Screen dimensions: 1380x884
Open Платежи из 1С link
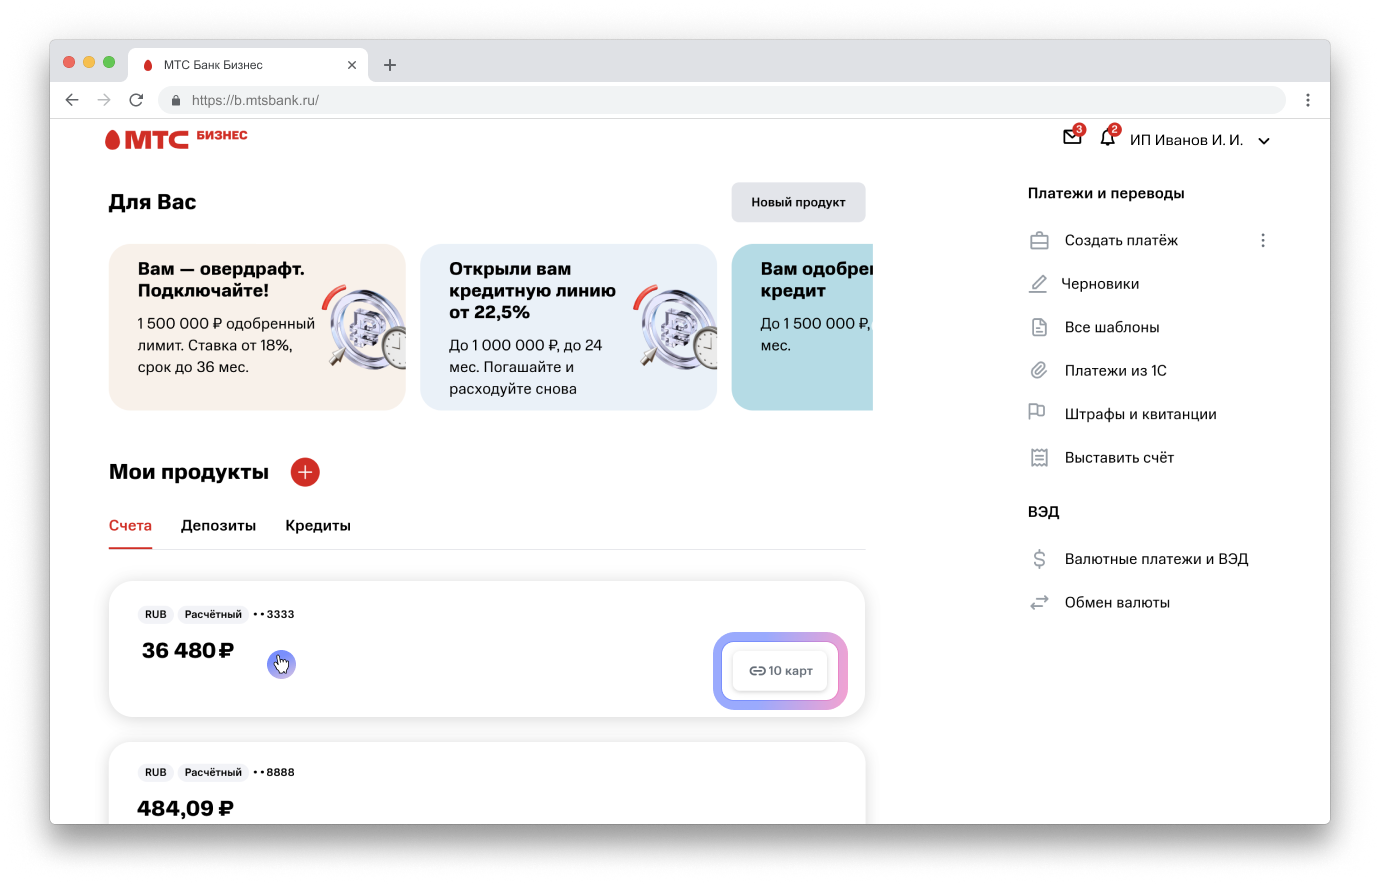pos(1116,371)
